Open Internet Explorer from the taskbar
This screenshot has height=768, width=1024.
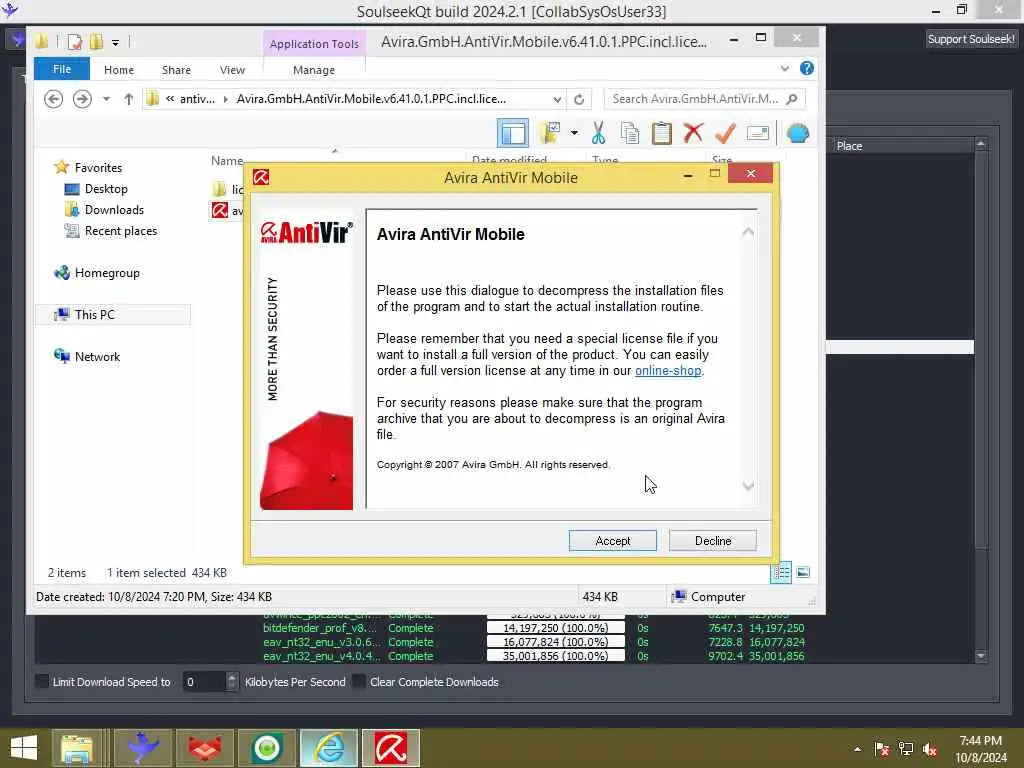pos(329,748)
